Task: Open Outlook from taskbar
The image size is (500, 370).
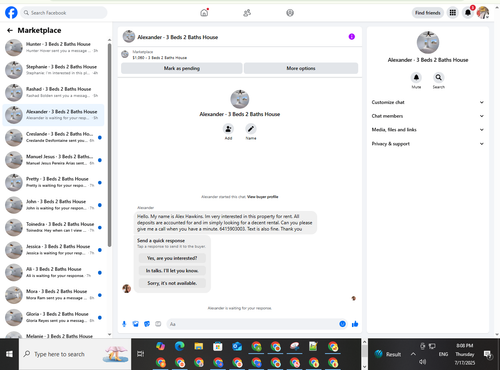Action: pyautogui.click(x=237, y=347)
